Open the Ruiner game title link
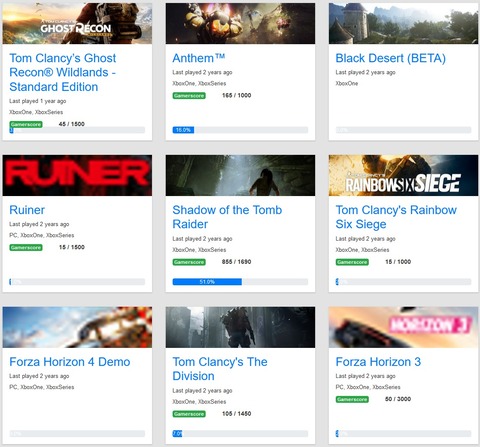This screenshot has height=447, width=480. click(27, 210)
